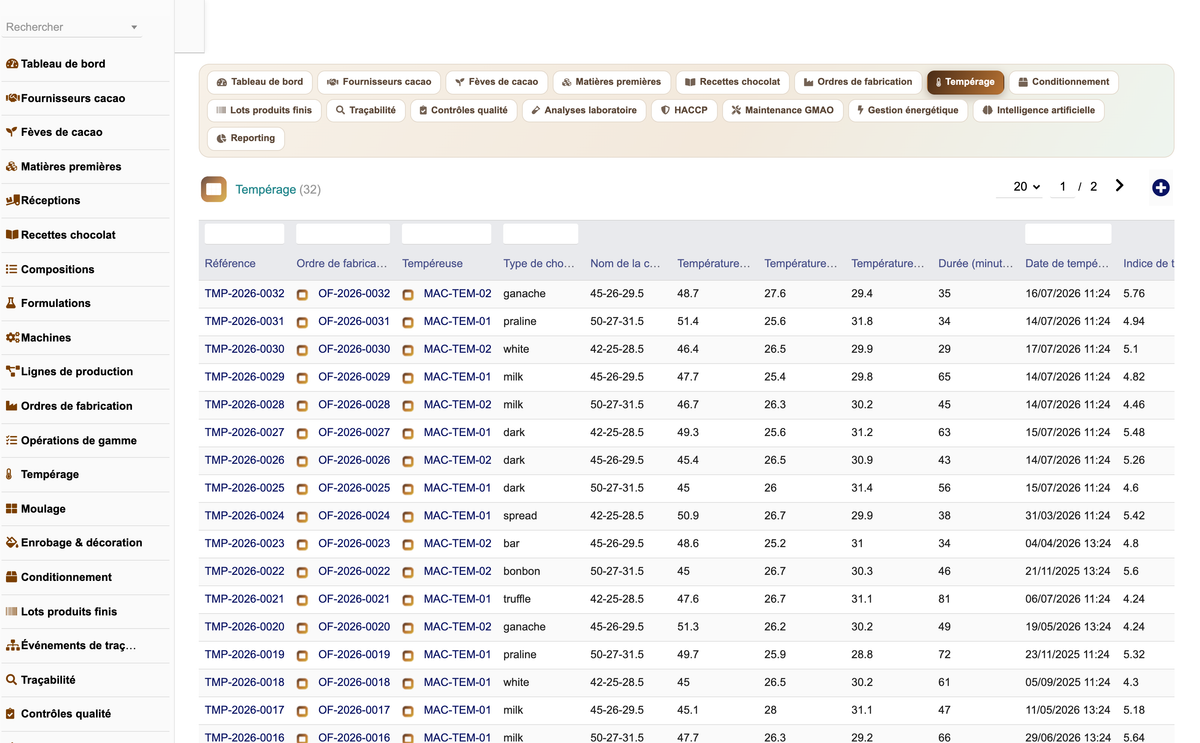Viewport: 1200px width, 743px height.
Task: Open Intelligence artificielle tab
Action: pos(1038,110)
